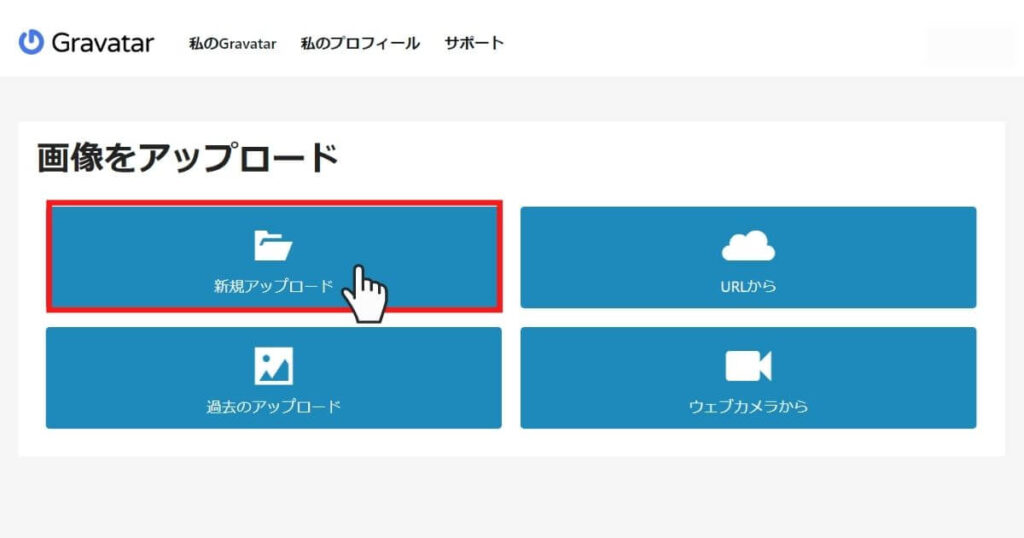
Task: Choose the URLから label
Action: coord(748,286)
